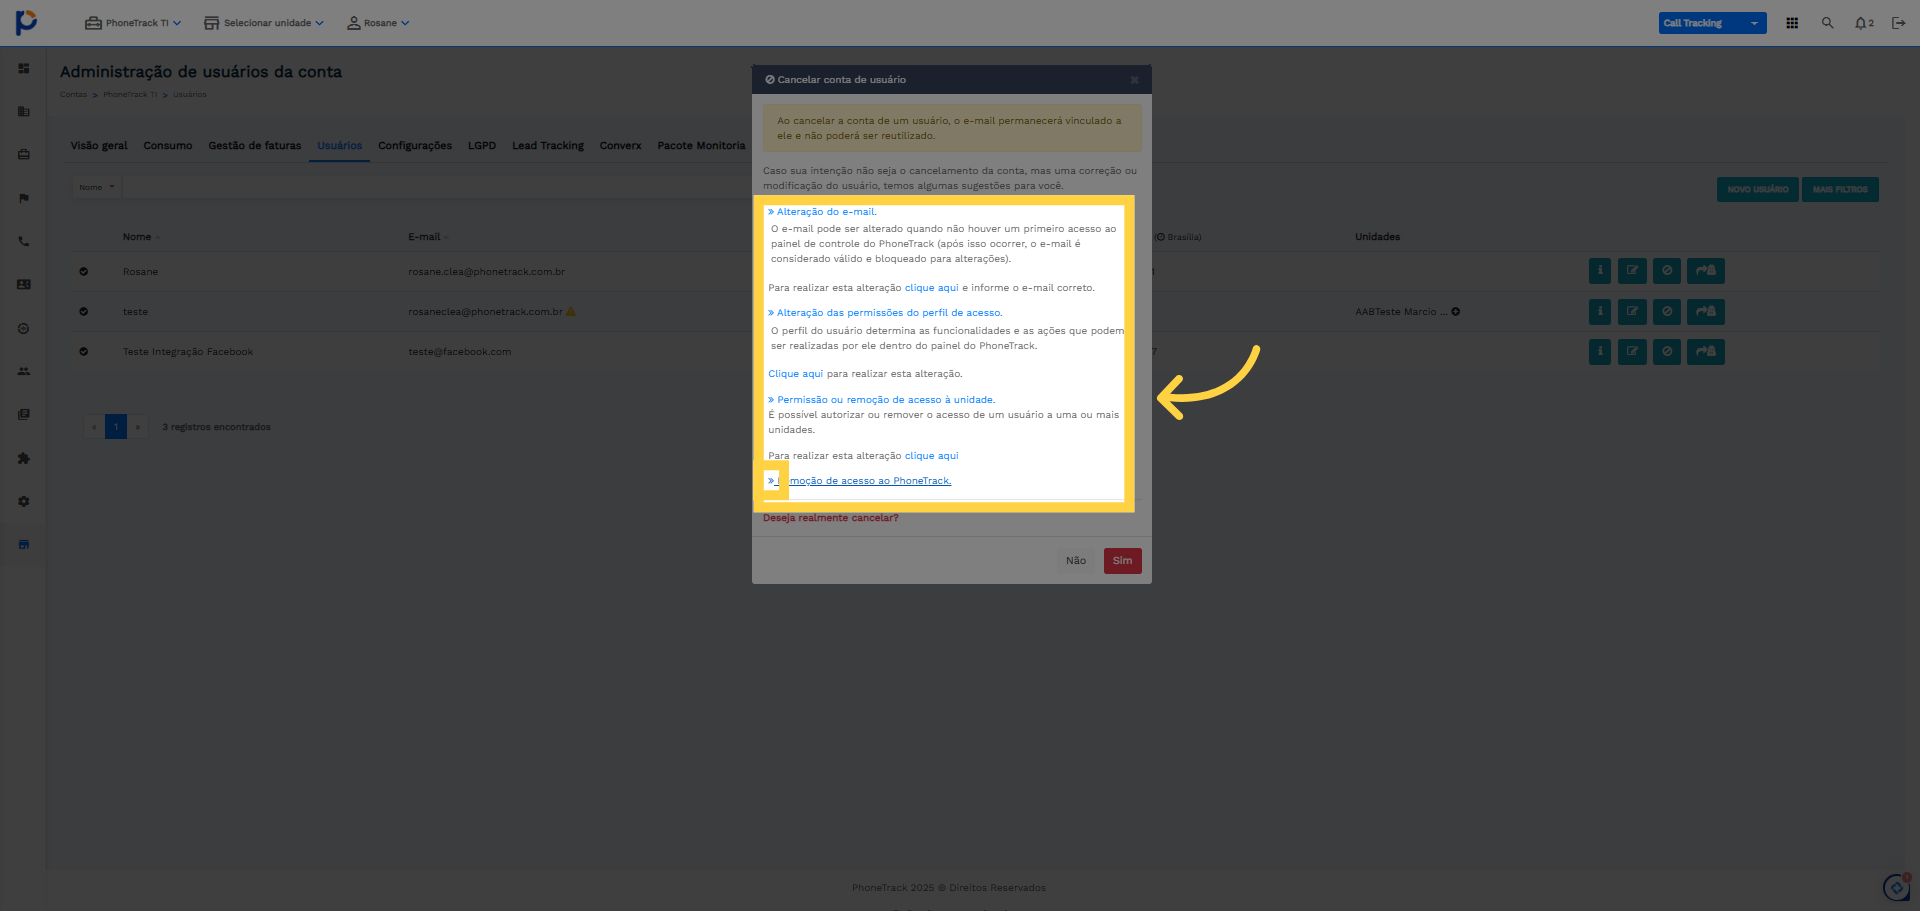Viewport: 1920px width, 911px height.
Task: Go to page 1 in pagination
Action: click(x=116, y=427)
